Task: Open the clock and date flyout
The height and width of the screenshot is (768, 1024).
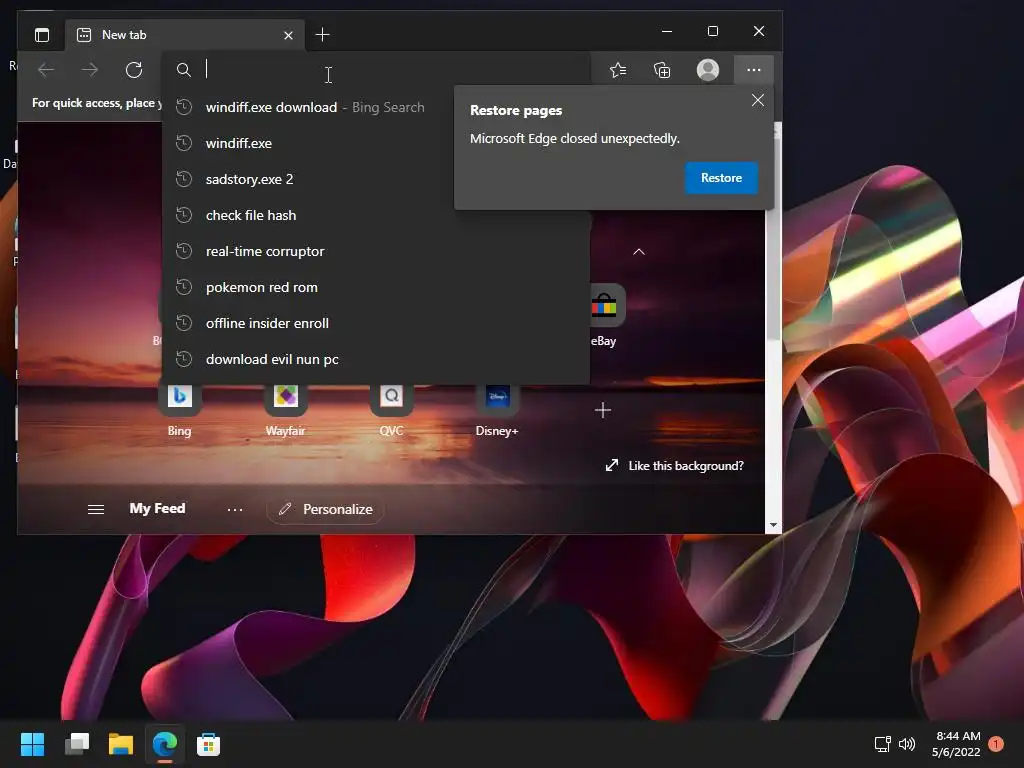Action: point(957,744)
